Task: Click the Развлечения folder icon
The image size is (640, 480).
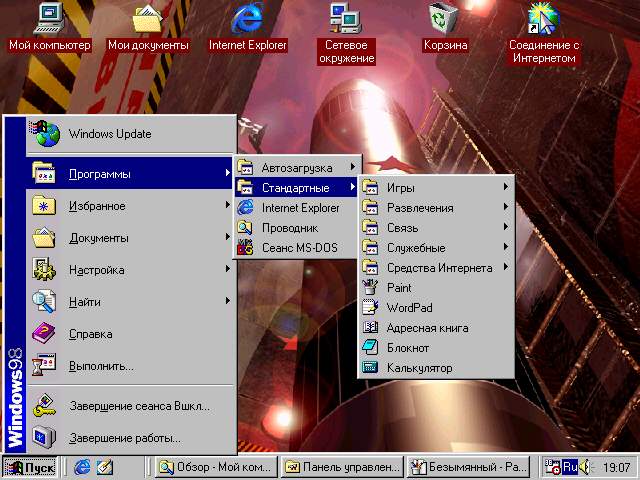Action: tap(370, 207)
